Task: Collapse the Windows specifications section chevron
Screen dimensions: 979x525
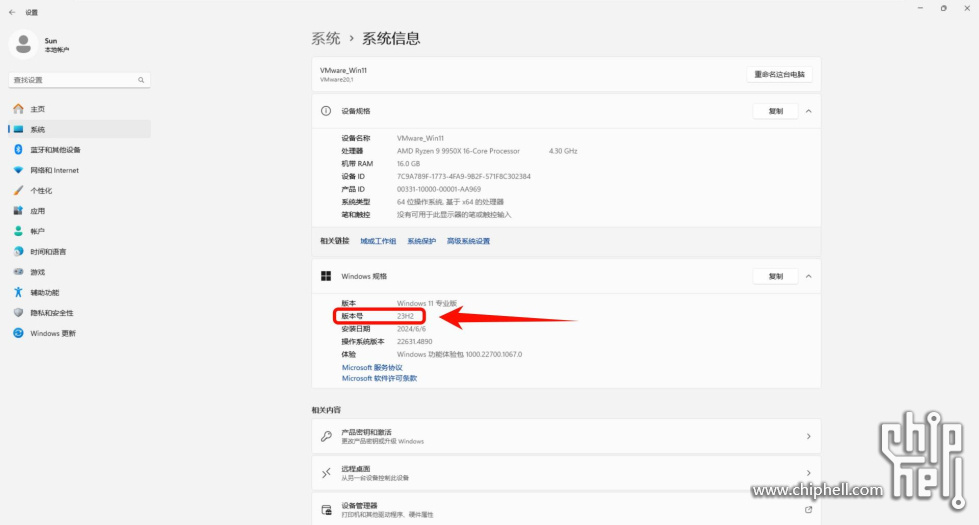Action: 809,276
